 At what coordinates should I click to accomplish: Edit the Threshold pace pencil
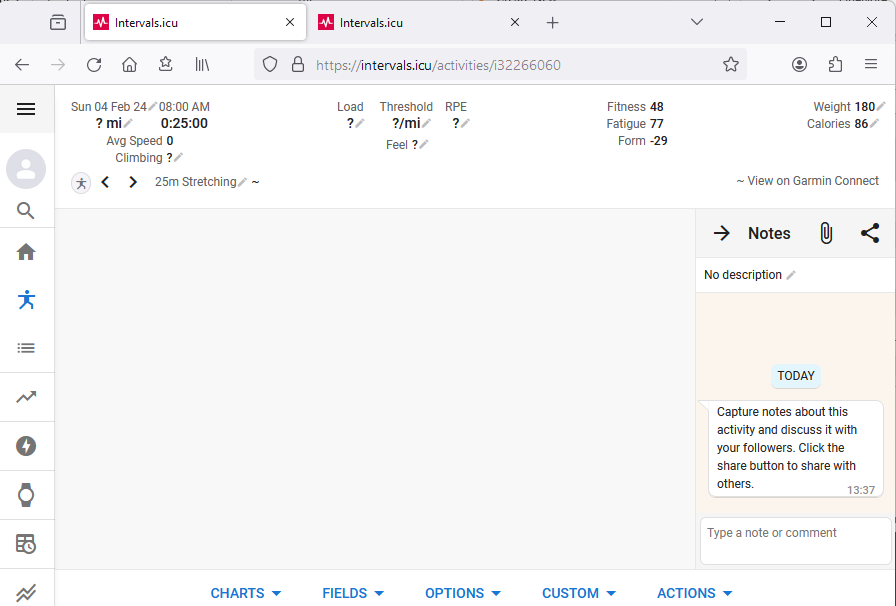click(x=426, y=123)
